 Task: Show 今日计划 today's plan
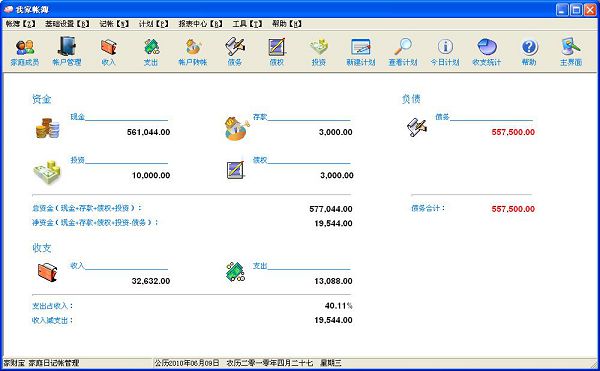pos(445,52)
